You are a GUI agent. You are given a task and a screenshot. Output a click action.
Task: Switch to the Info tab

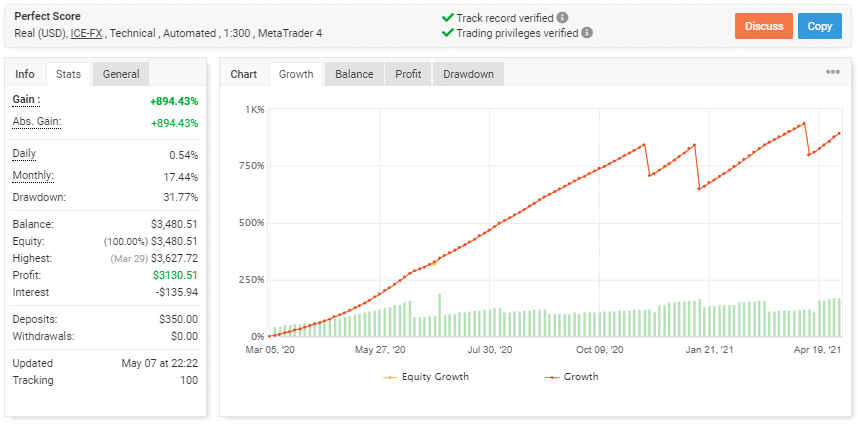tap(25, 74)
